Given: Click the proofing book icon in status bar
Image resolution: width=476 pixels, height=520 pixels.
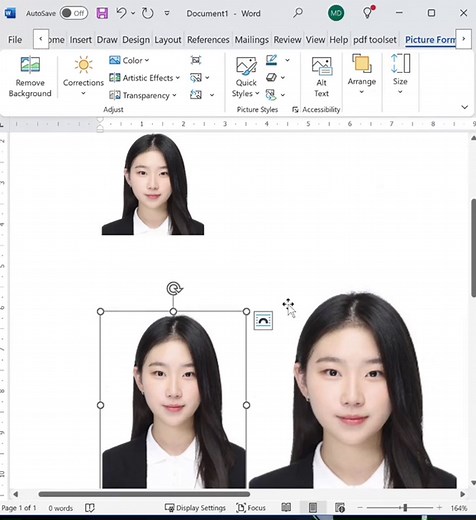Looking at the screenshot, I should point(90,508).
